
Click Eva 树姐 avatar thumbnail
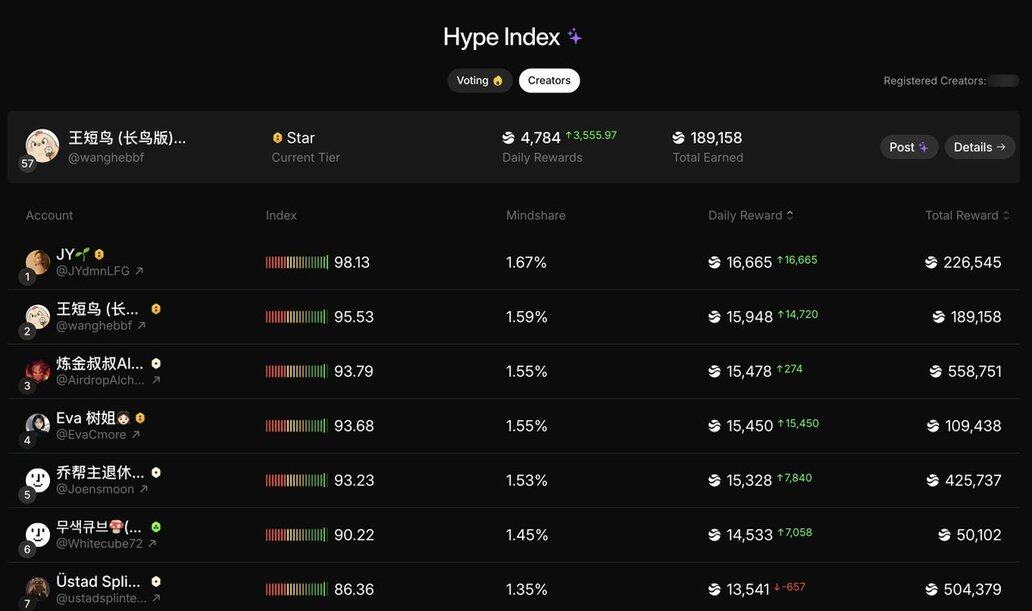(x=38, y=425)
